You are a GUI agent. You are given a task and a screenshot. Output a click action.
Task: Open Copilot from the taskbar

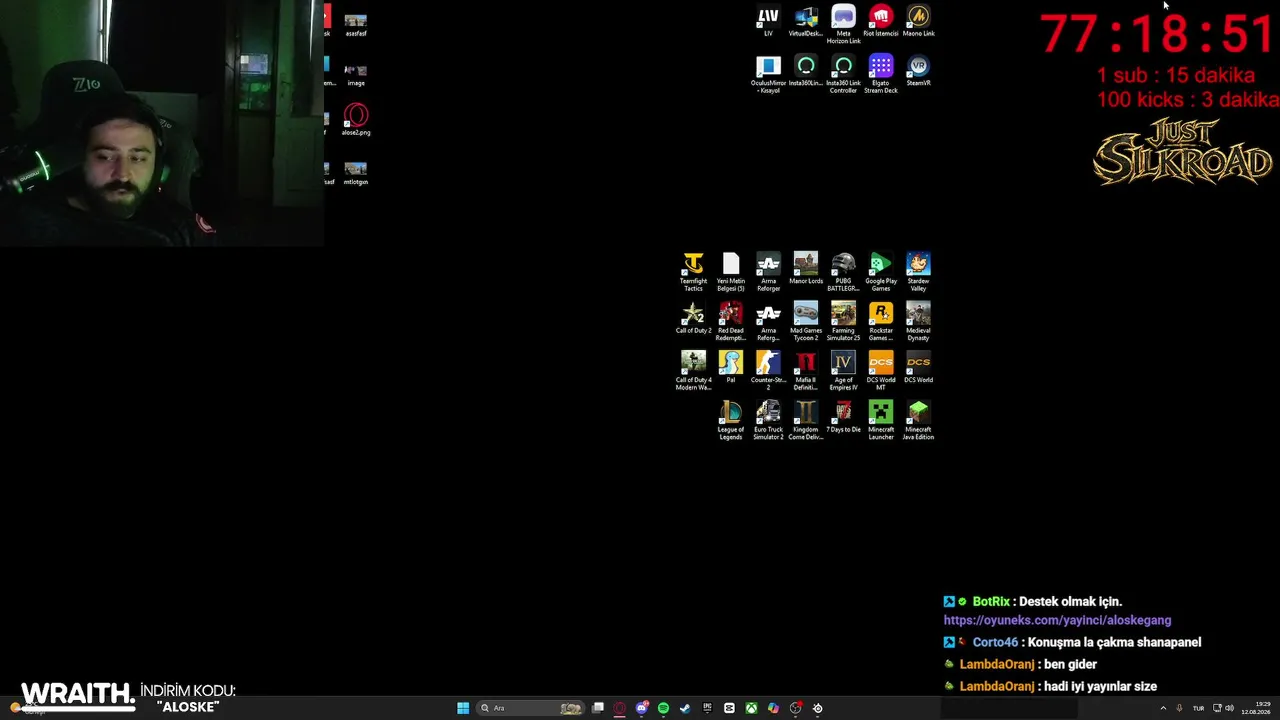[x=773, y=708]
